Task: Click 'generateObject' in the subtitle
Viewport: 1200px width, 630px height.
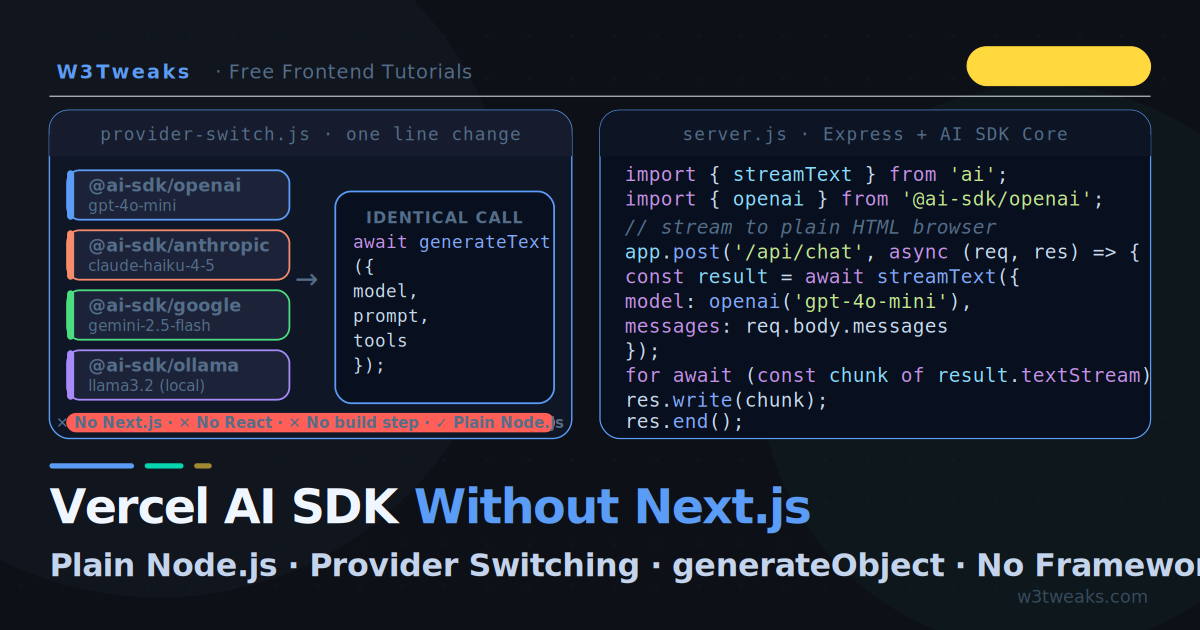Action: (x=808, y=565)
